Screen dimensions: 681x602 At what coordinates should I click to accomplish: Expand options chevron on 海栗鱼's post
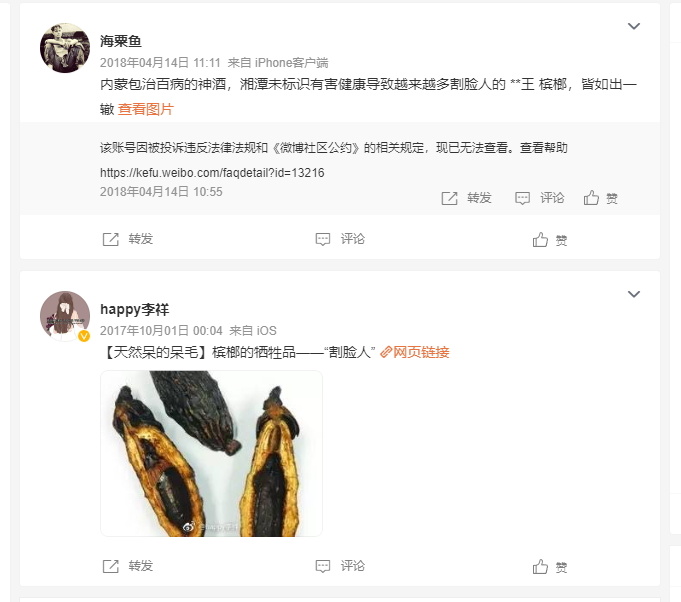pyautogui.click(x=634, y=26)
